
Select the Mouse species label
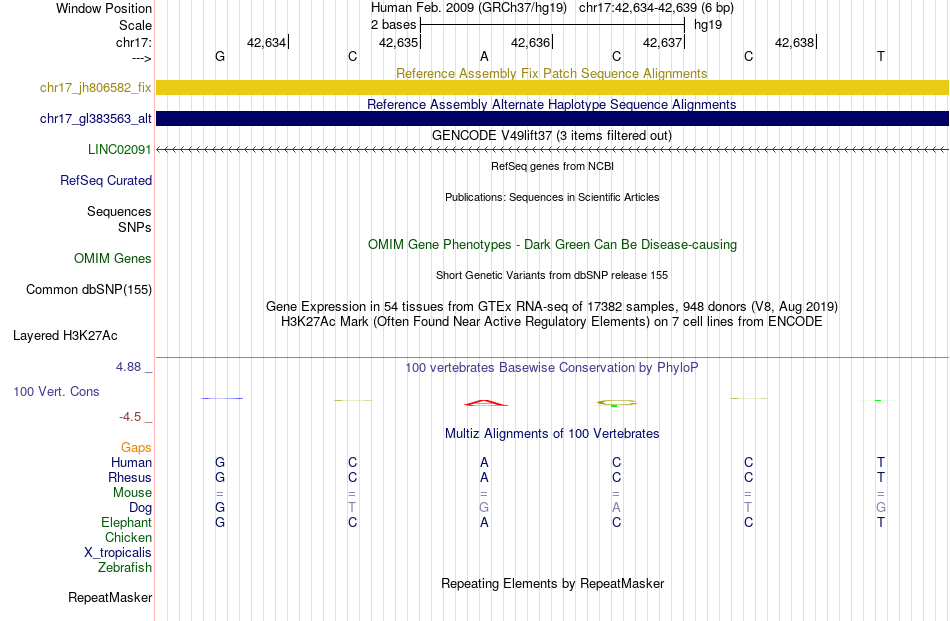coord(132,493)
